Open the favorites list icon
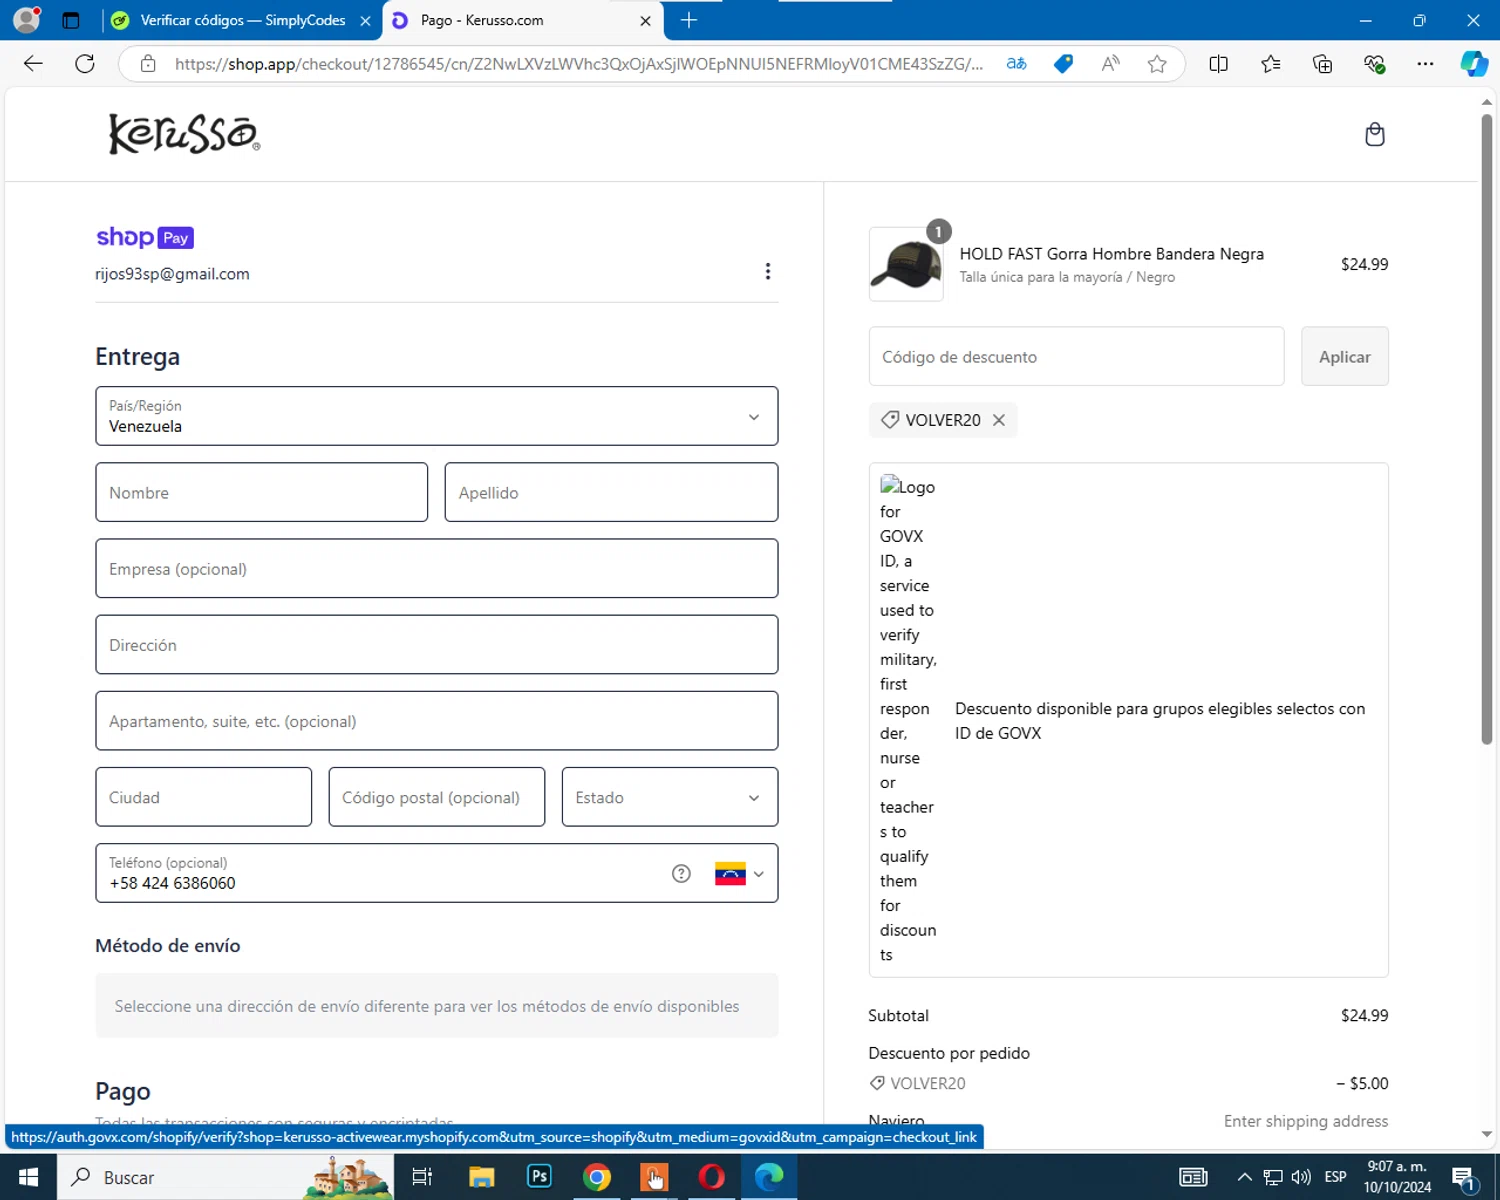 (x=1270, y=64)
